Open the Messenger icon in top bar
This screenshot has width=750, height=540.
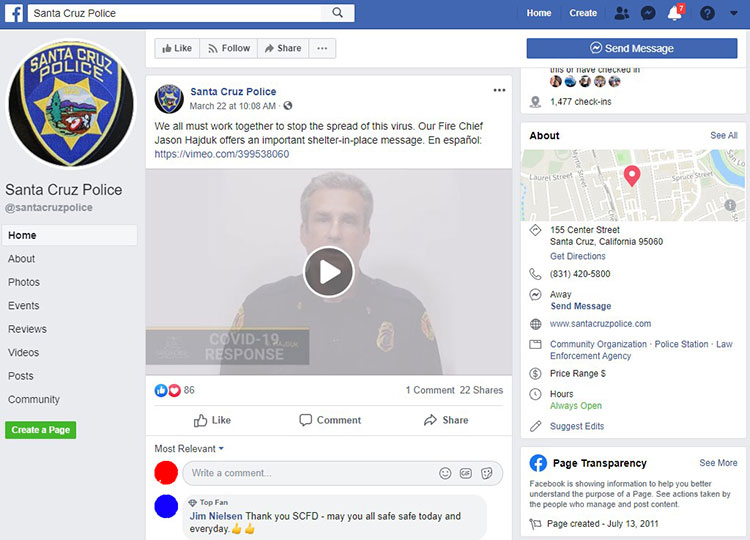point(649,13)
